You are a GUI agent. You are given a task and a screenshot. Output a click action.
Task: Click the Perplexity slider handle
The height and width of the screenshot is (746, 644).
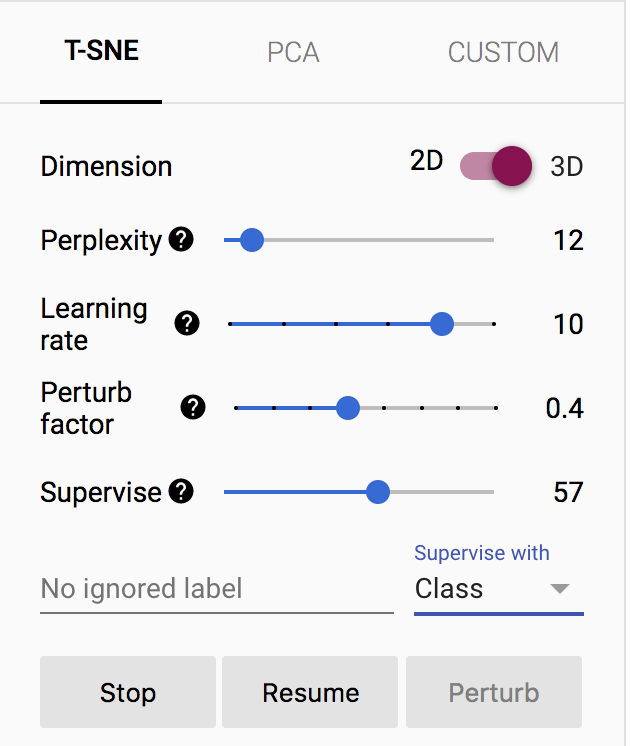[251, 240]
